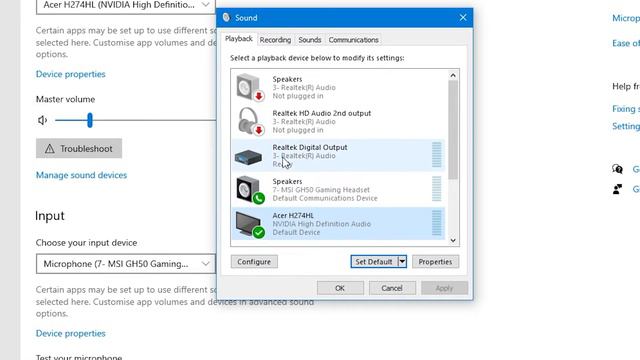Click the Configure button
The height and width of the screenshot is (360, 640).
pos(254,262)
